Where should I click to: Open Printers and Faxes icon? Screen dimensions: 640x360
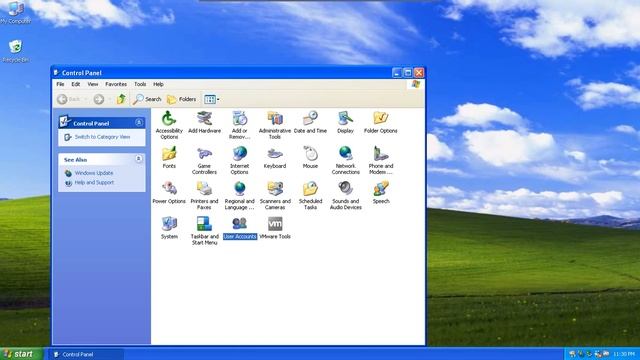click(x=204, y=195)
